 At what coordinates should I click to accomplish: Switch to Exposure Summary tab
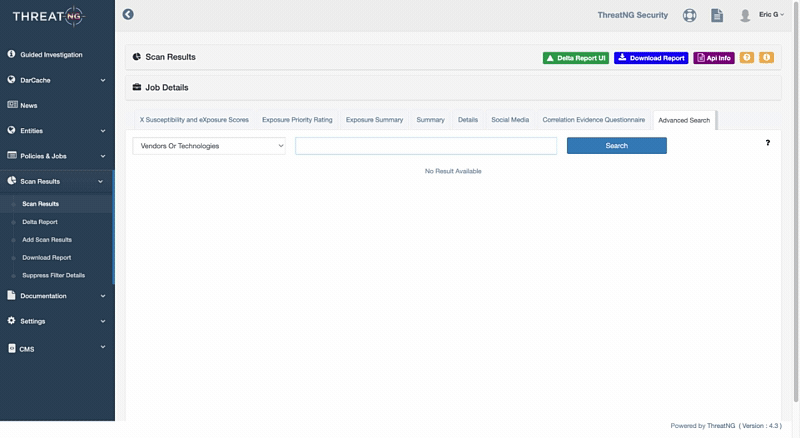point(374,120)
